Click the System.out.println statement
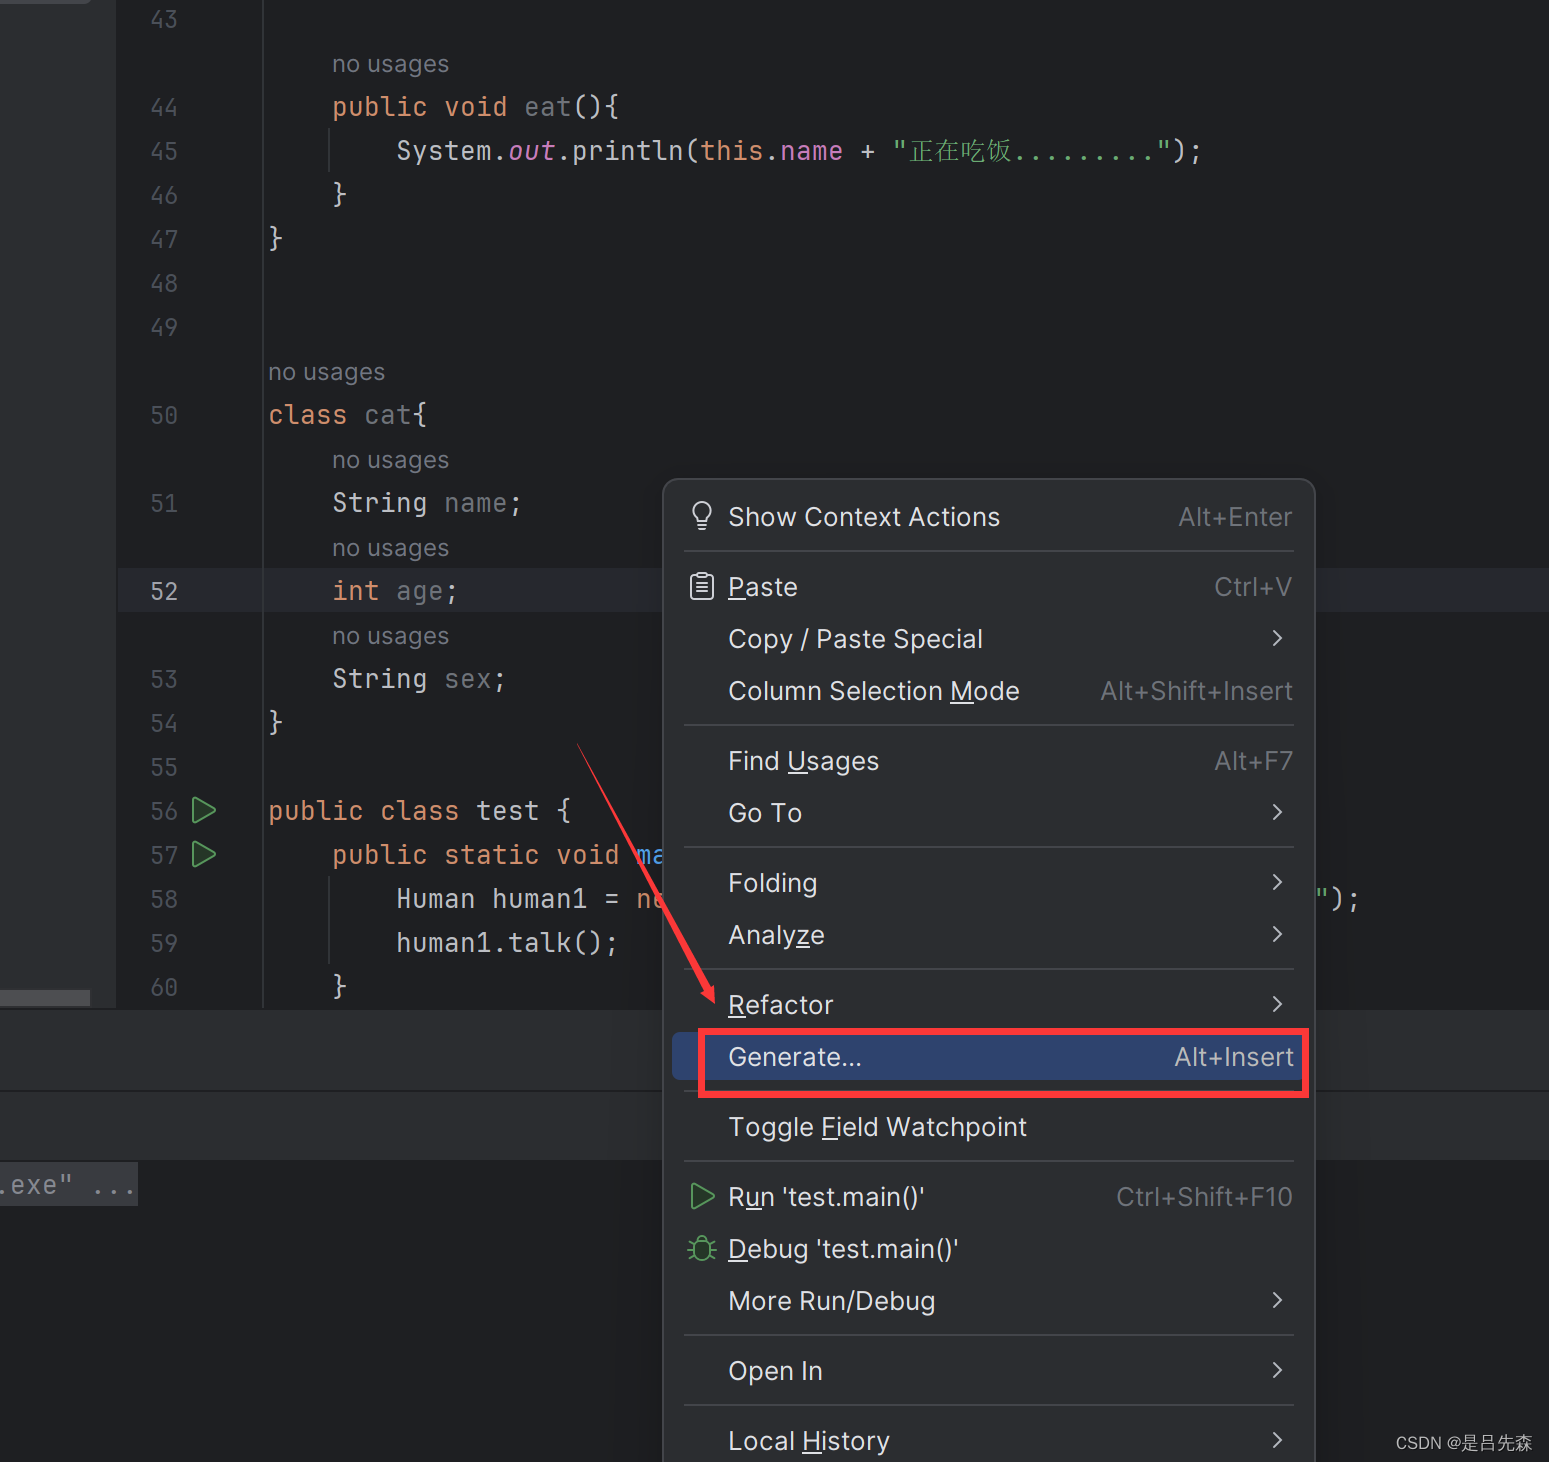Viewport: 1549px width, 1462px height. pos(799,151)
